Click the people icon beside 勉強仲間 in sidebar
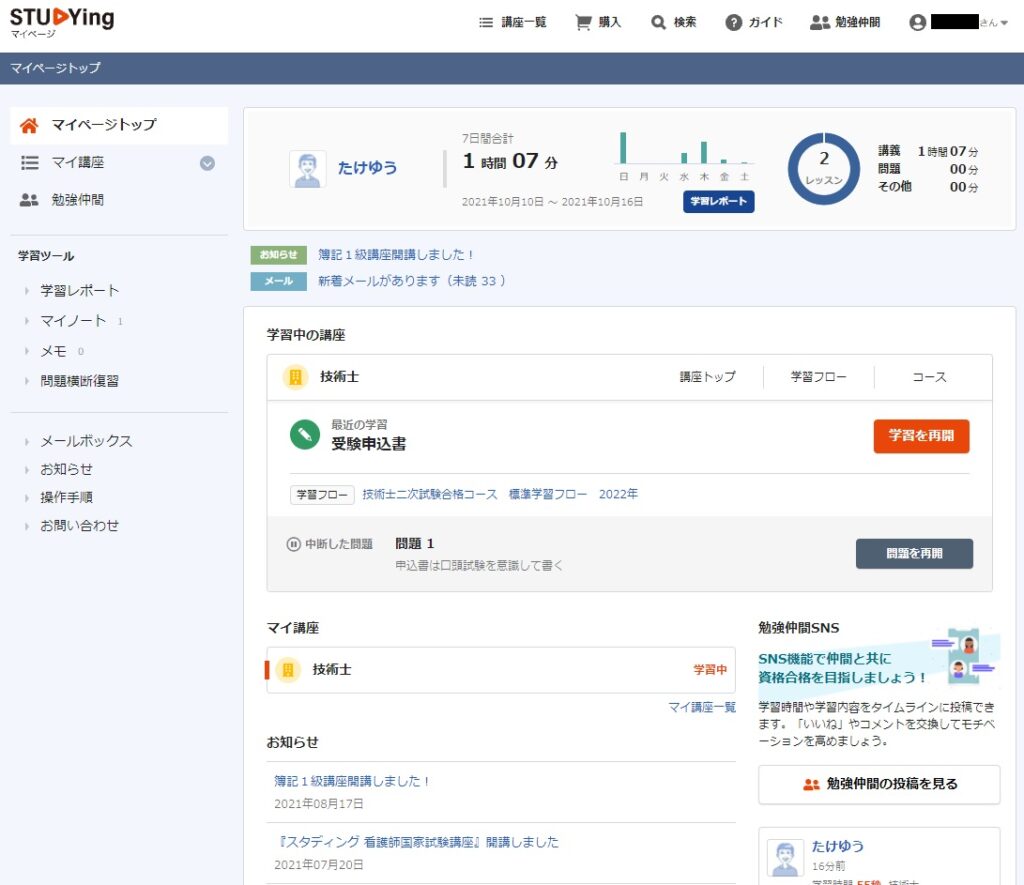Viewport: 1024px width, 885px height. click(x=29, y=200)
